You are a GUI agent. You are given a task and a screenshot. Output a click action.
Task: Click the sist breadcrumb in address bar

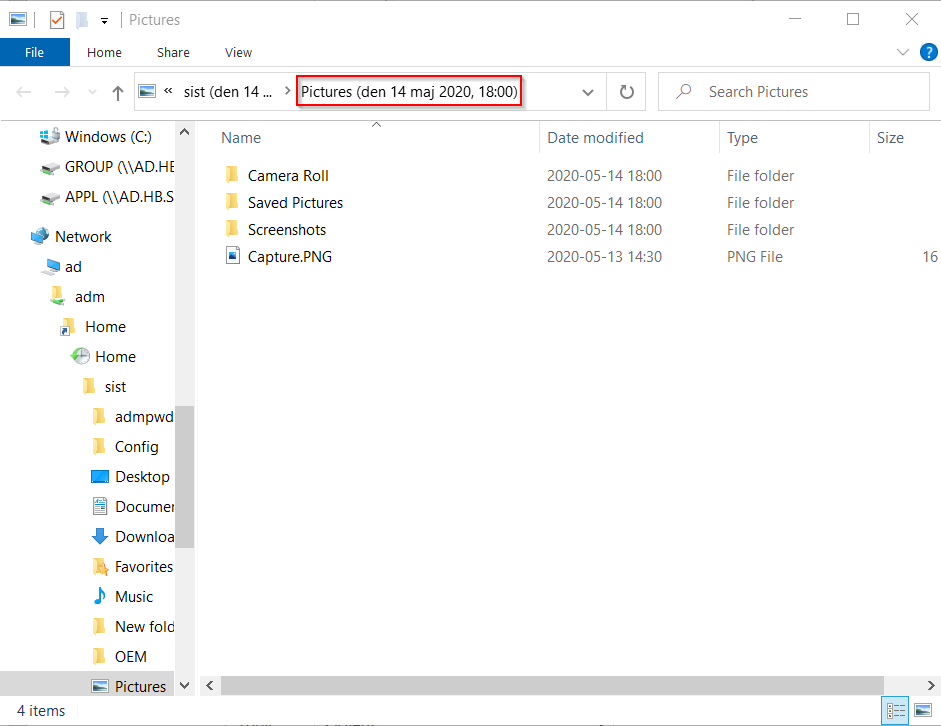click(x=228, y=92)
